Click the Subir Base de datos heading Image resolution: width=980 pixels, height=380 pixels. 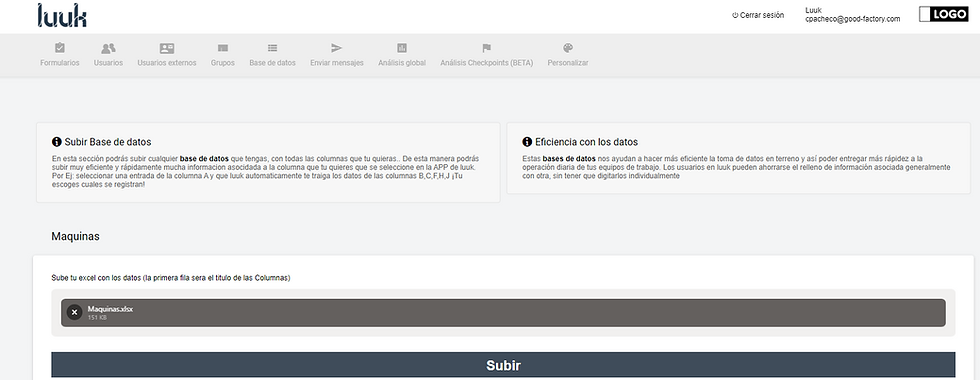pos(108,142)
